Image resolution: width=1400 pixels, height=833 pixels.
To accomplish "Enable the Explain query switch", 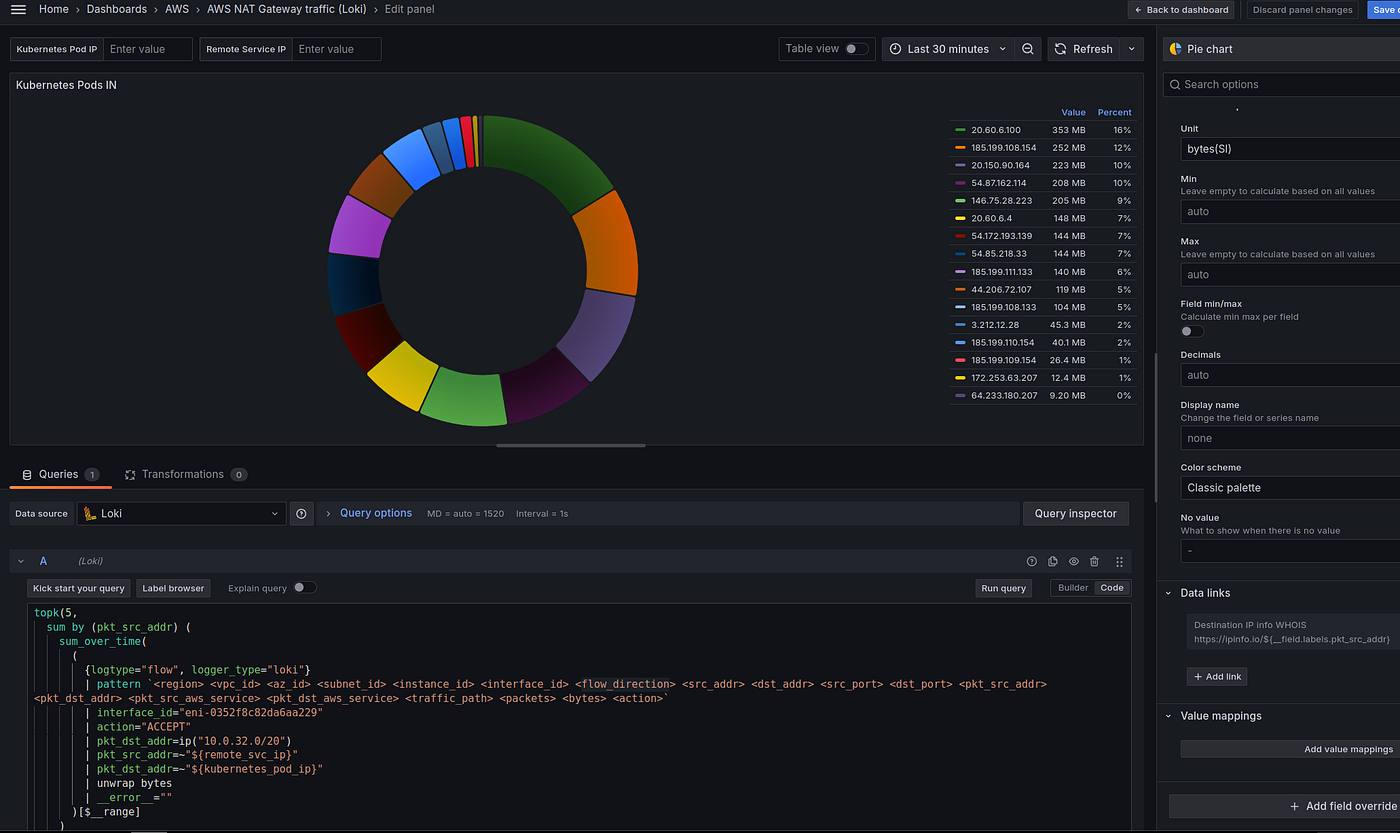I will tap(305, 588).
